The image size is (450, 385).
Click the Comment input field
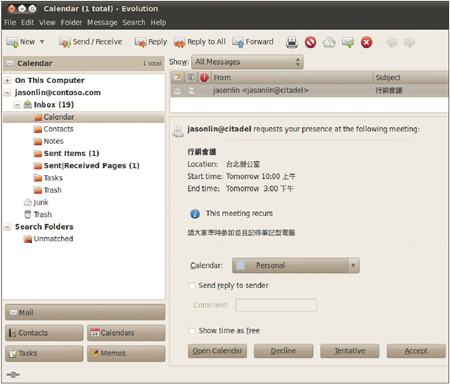click(276, 305)
